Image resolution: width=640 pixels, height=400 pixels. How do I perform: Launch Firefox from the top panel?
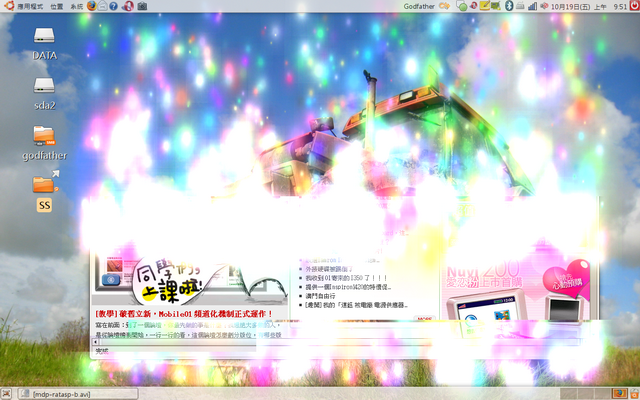pyautogui.click(x=92, y=6)
